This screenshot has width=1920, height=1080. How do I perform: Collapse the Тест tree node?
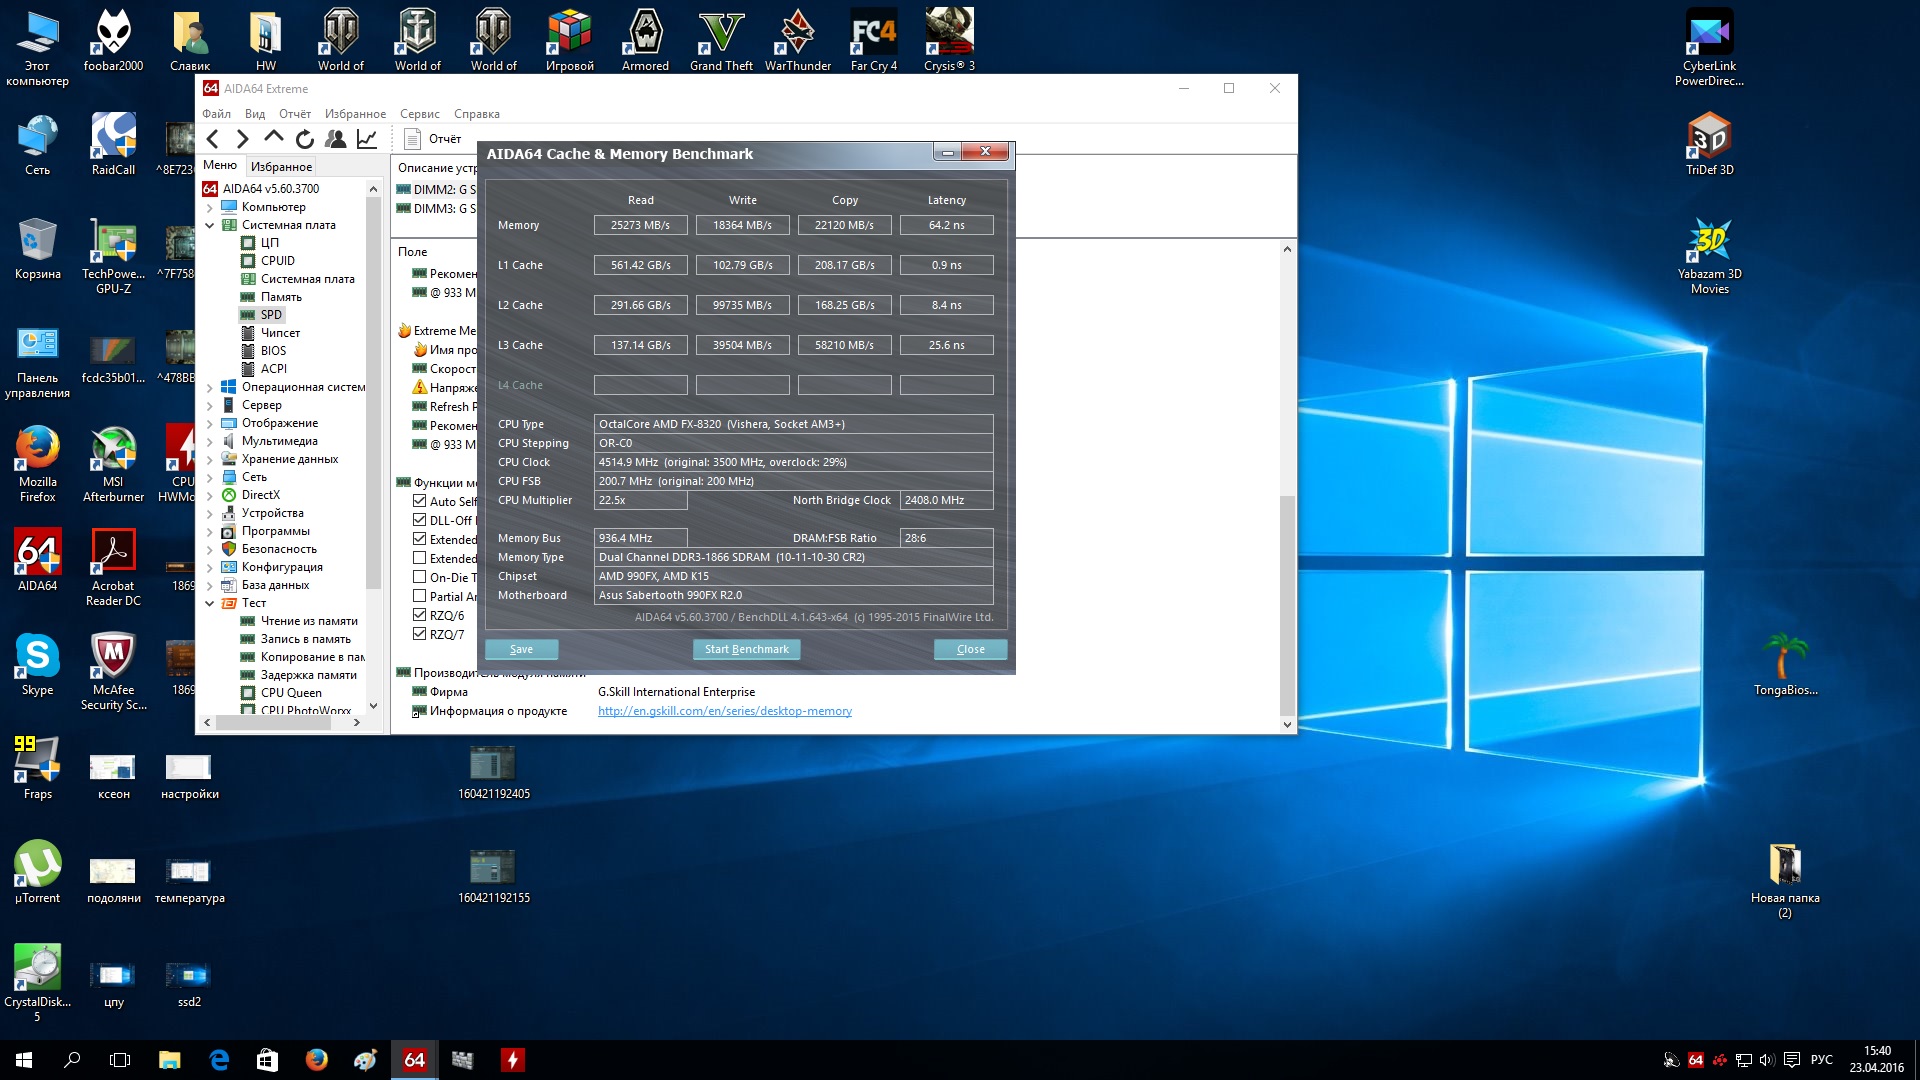(x=210, y=603)
